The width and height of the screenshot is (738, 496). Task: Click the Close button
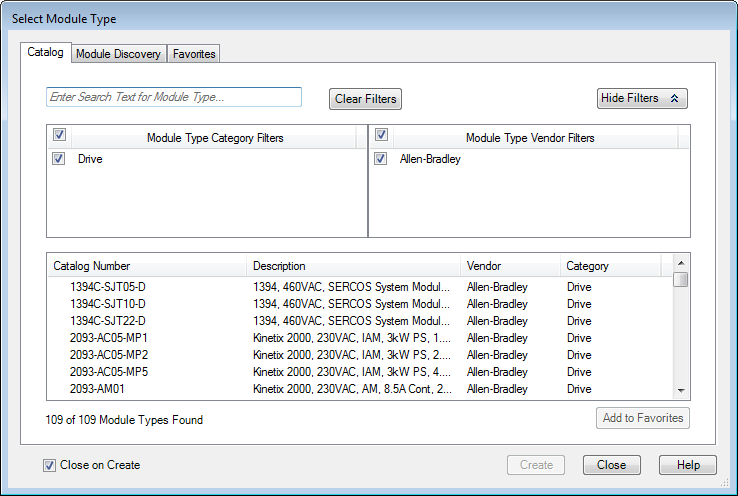(611, 465)
